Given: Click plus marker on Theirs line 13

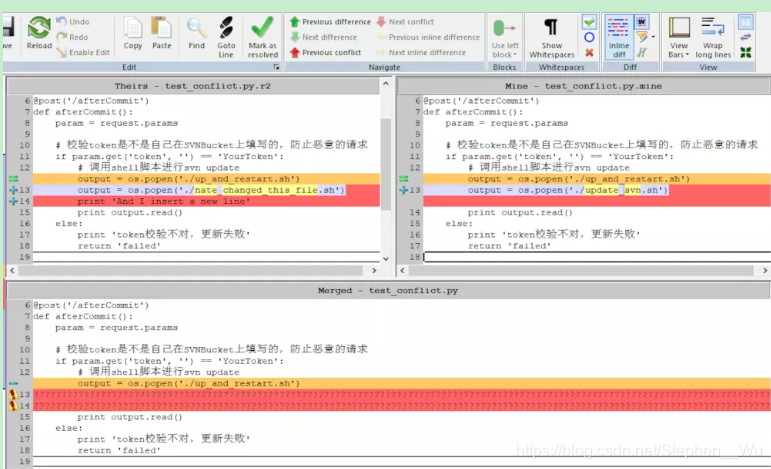Looking at the screenshot, I should point(13,190).
